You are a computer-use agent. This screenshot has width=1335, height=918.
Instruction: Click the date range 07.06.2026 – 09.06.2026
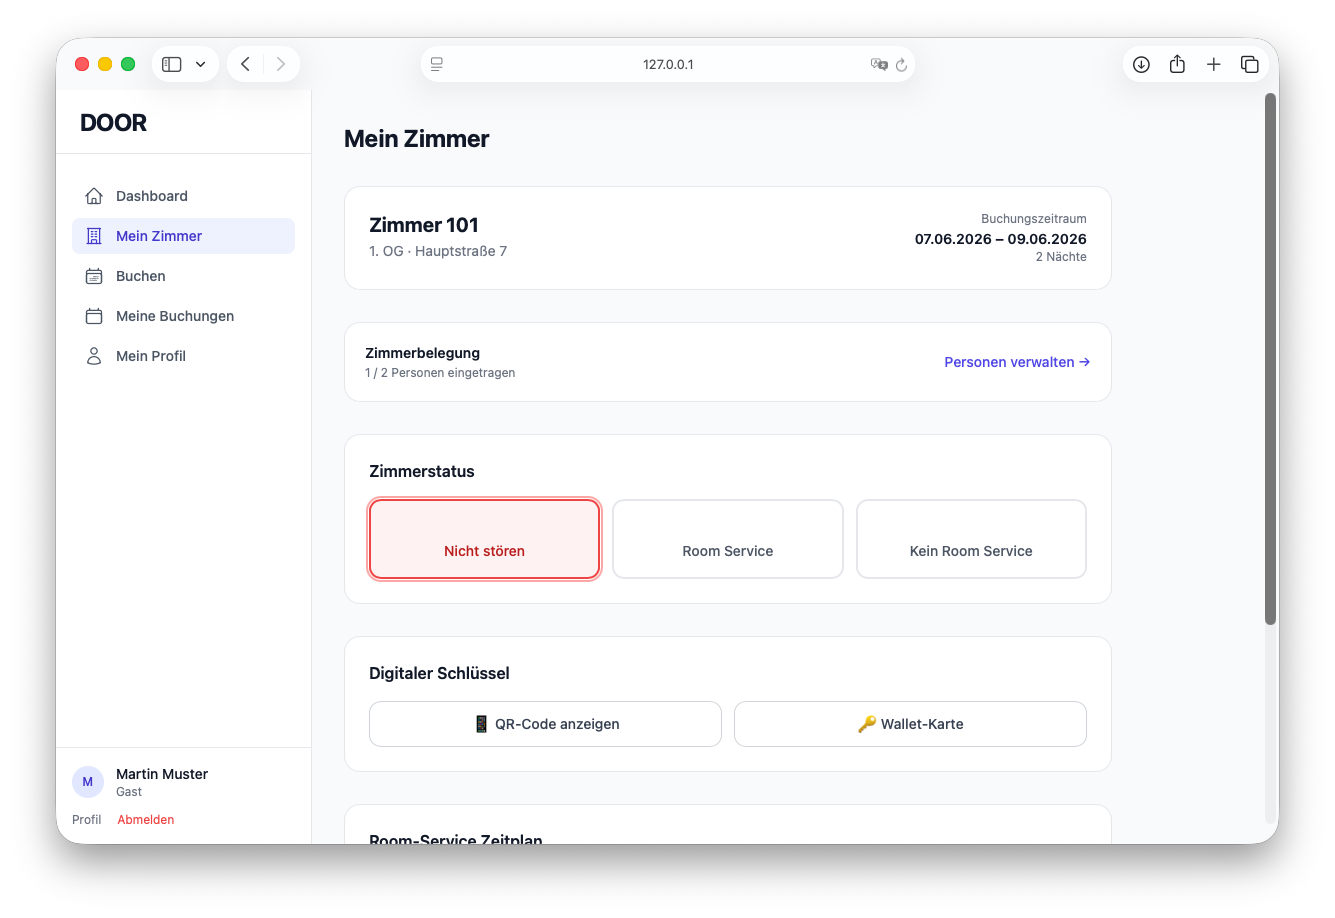click(1001, 239)
